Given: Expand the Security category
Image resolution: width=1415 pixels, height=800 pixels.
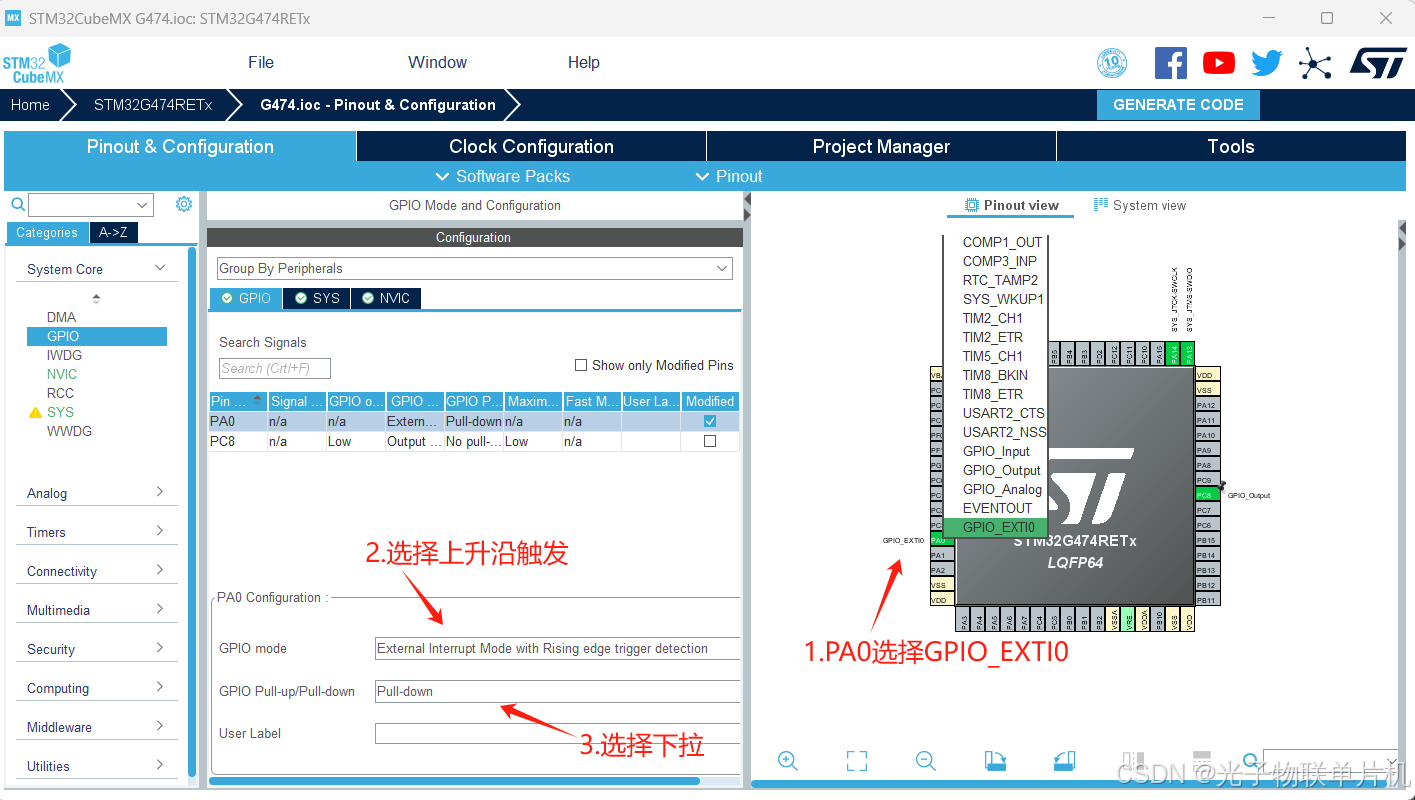Looking at the screenshot, I should pos(160,648).
